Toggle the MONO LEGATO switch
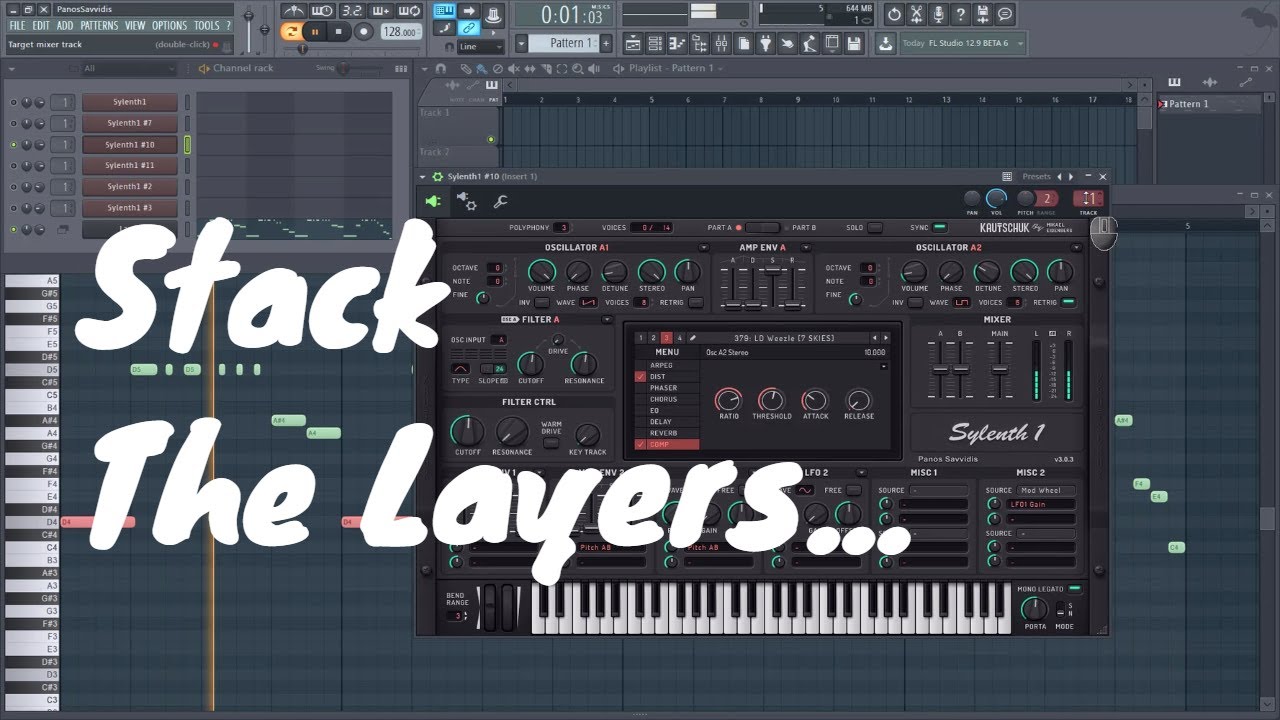The height and width of the screenshot is (720, 1280). (x=1075, y=589)
